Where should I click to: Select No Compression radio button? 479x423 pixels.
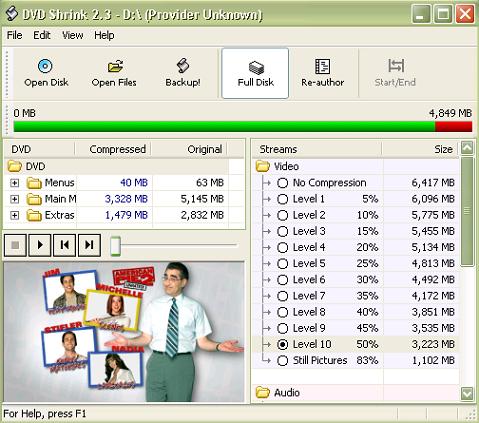[282, 183]
